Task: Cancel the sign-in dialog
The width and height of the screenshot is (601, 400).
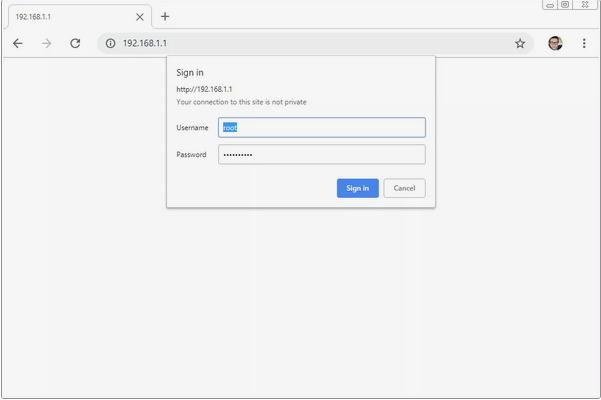Action: pyautogui.click(x=404, y=188)
